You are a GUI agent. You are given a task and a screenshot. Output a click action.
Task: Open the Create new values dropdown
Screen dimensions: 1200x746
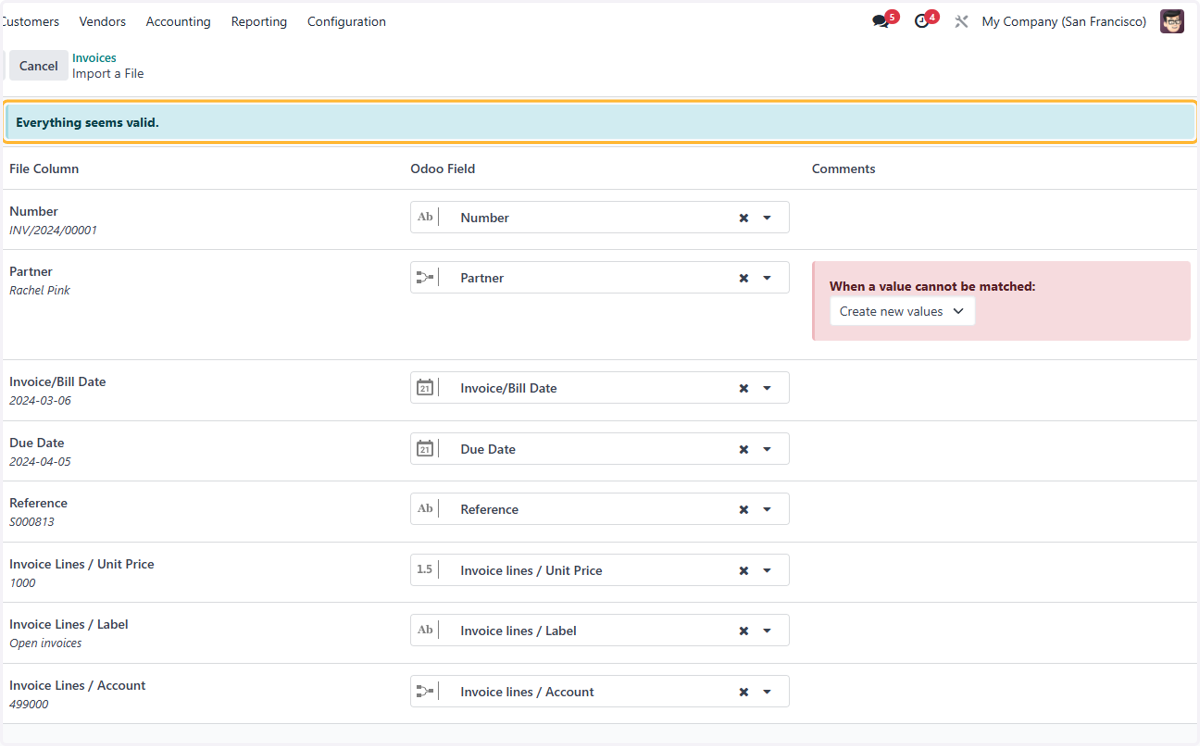(x=902, y=311)
